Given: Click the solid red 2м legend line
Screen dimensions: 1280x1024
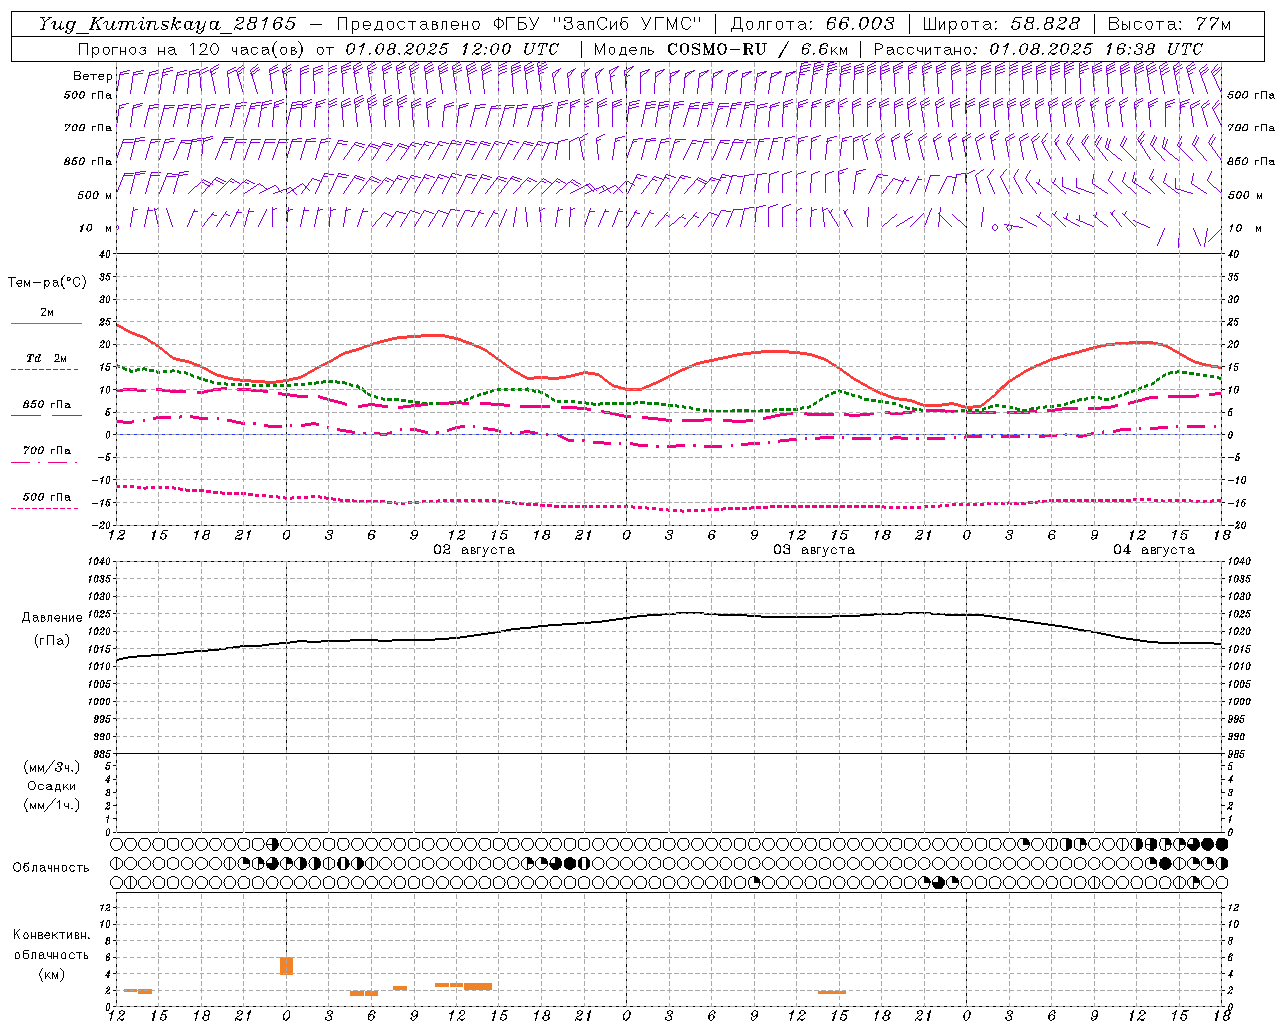Looking at the screenshot, I should [x=46, y=324].
